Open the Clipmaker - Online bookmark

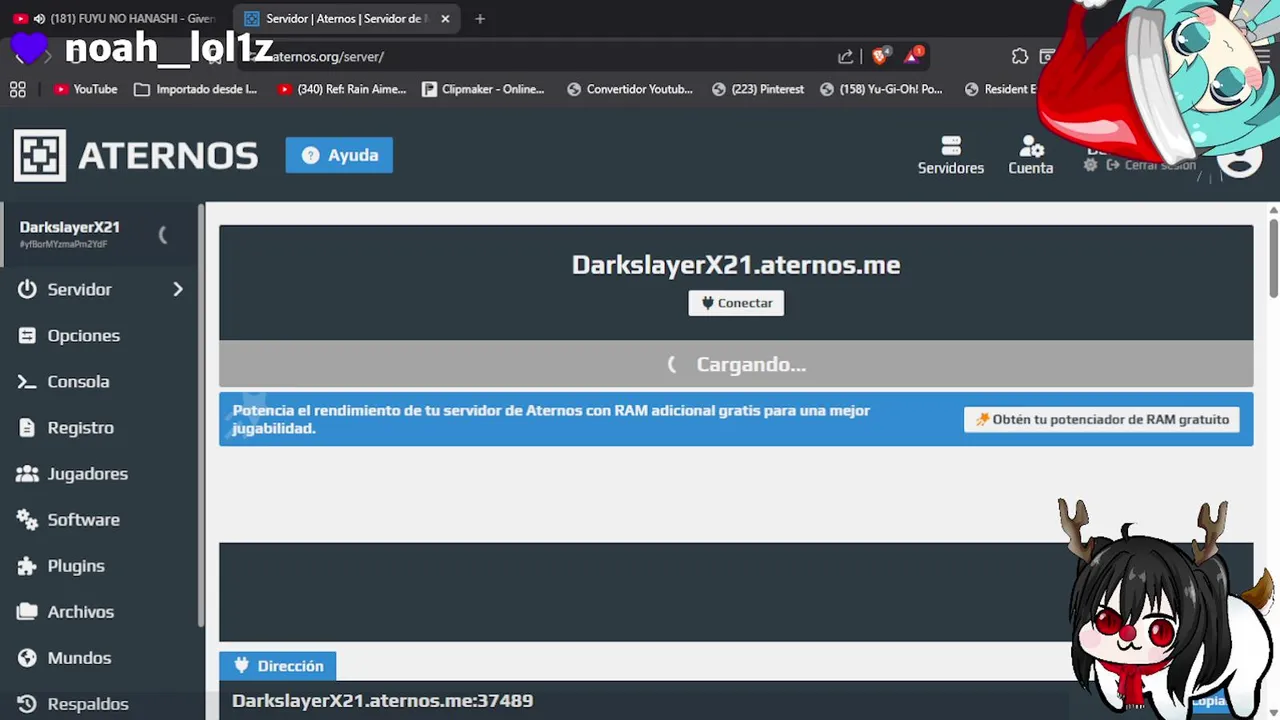point(483,89)
